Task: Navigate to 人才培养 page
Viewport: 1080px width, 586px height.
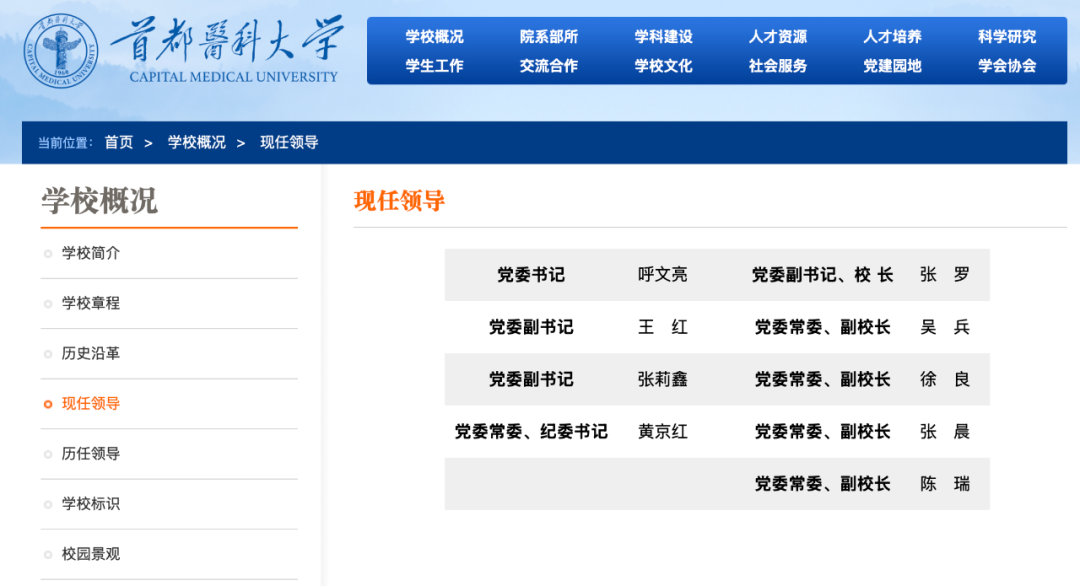Action: (x=893, y=36)
